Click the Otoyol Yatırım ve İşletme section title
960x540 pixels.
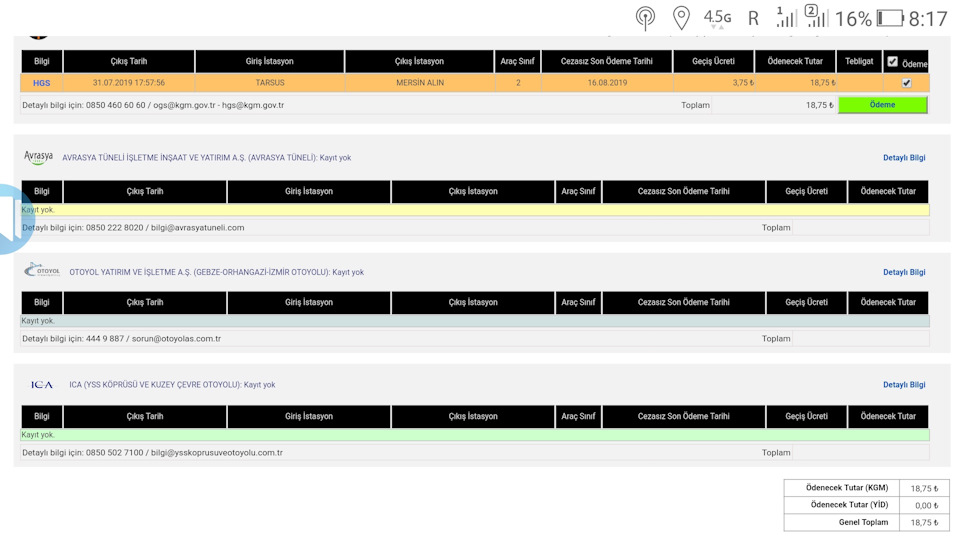(216, 272)
